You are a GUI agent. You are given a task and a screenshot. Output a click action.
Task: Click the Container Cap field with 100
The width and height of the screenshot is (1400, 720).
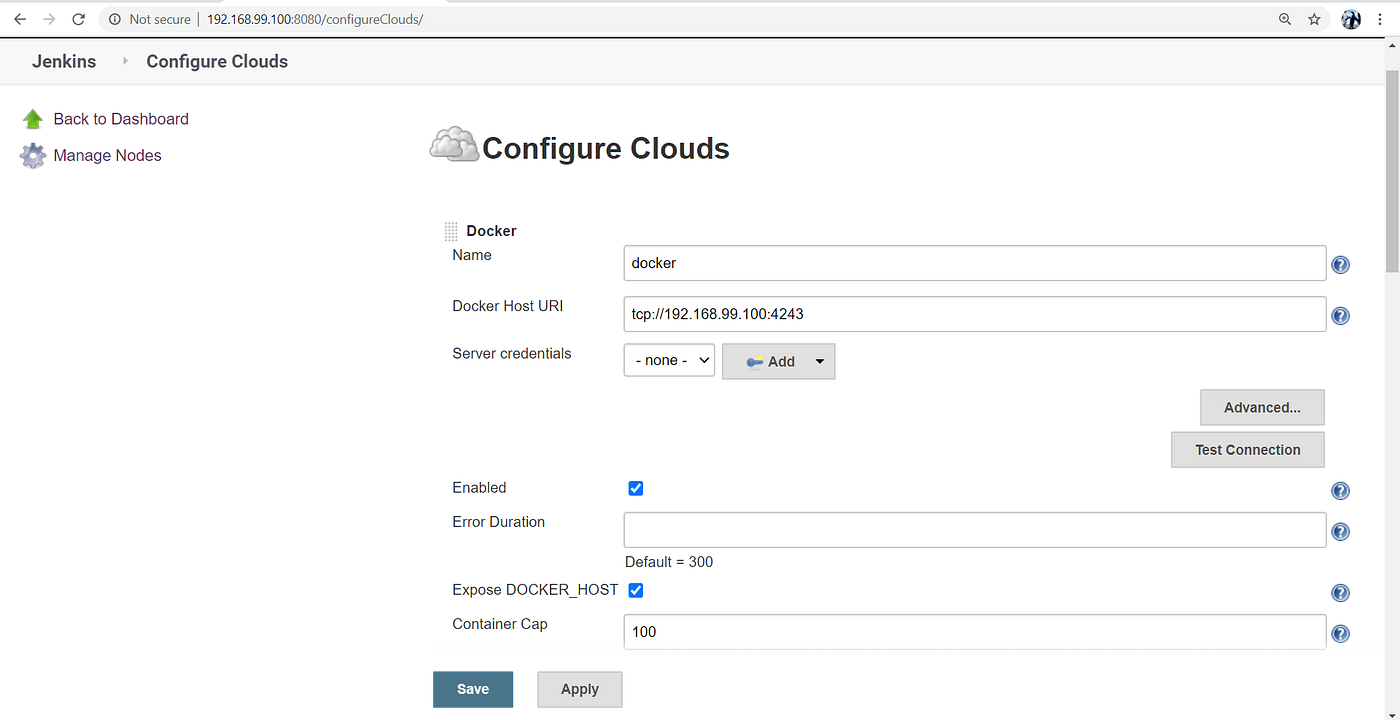(975, 632)
